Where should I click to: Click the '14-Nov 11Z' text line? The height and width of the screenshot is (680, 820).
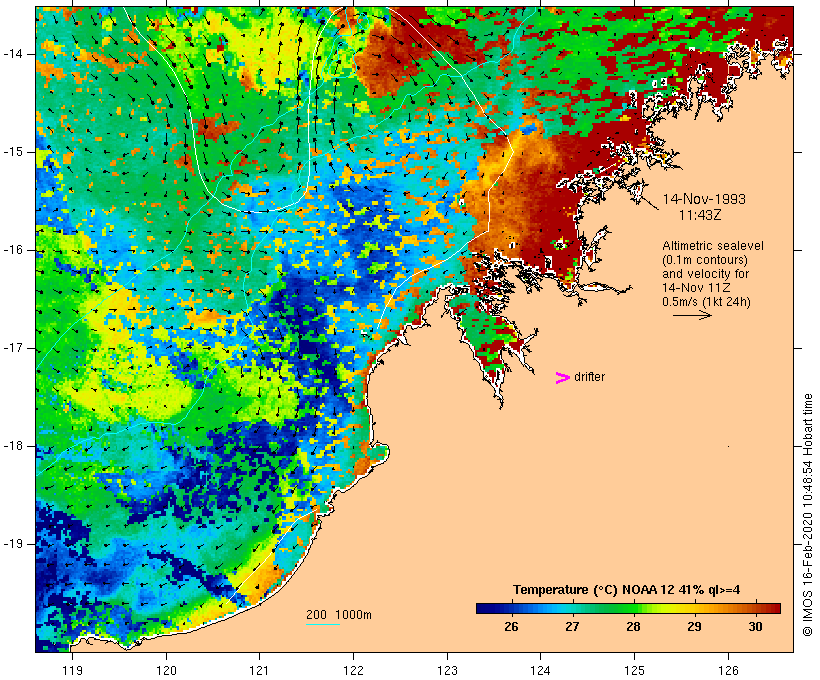pyautogui.click(x=696, y=288)
